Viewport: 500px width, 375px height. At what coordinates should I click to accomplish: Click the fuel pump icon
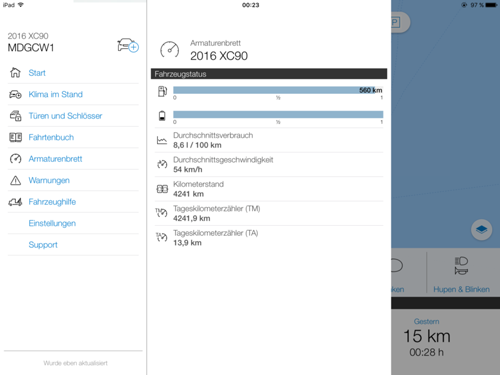162,91
